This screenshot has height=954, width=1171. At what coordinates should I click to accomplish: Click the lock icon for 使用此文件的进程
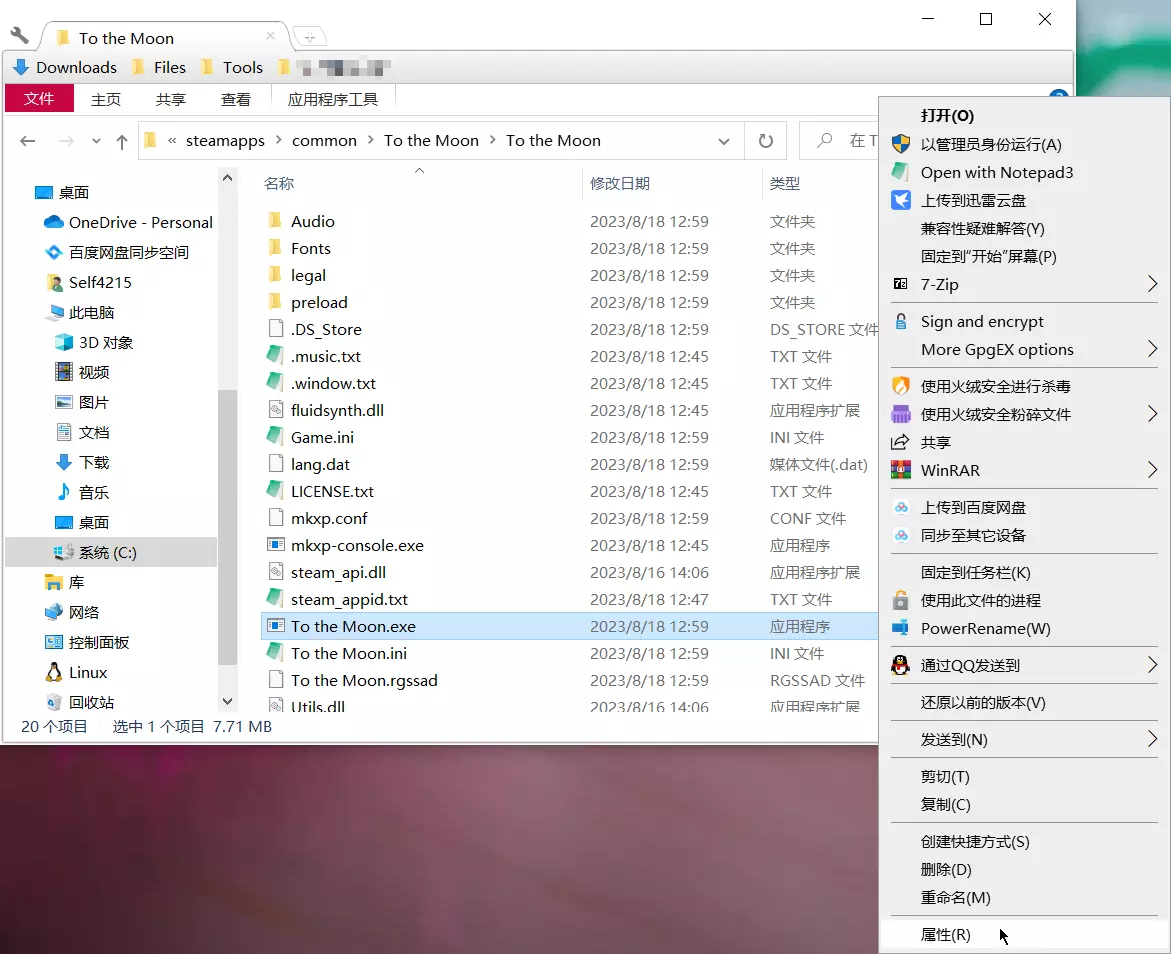pos(901,600)
